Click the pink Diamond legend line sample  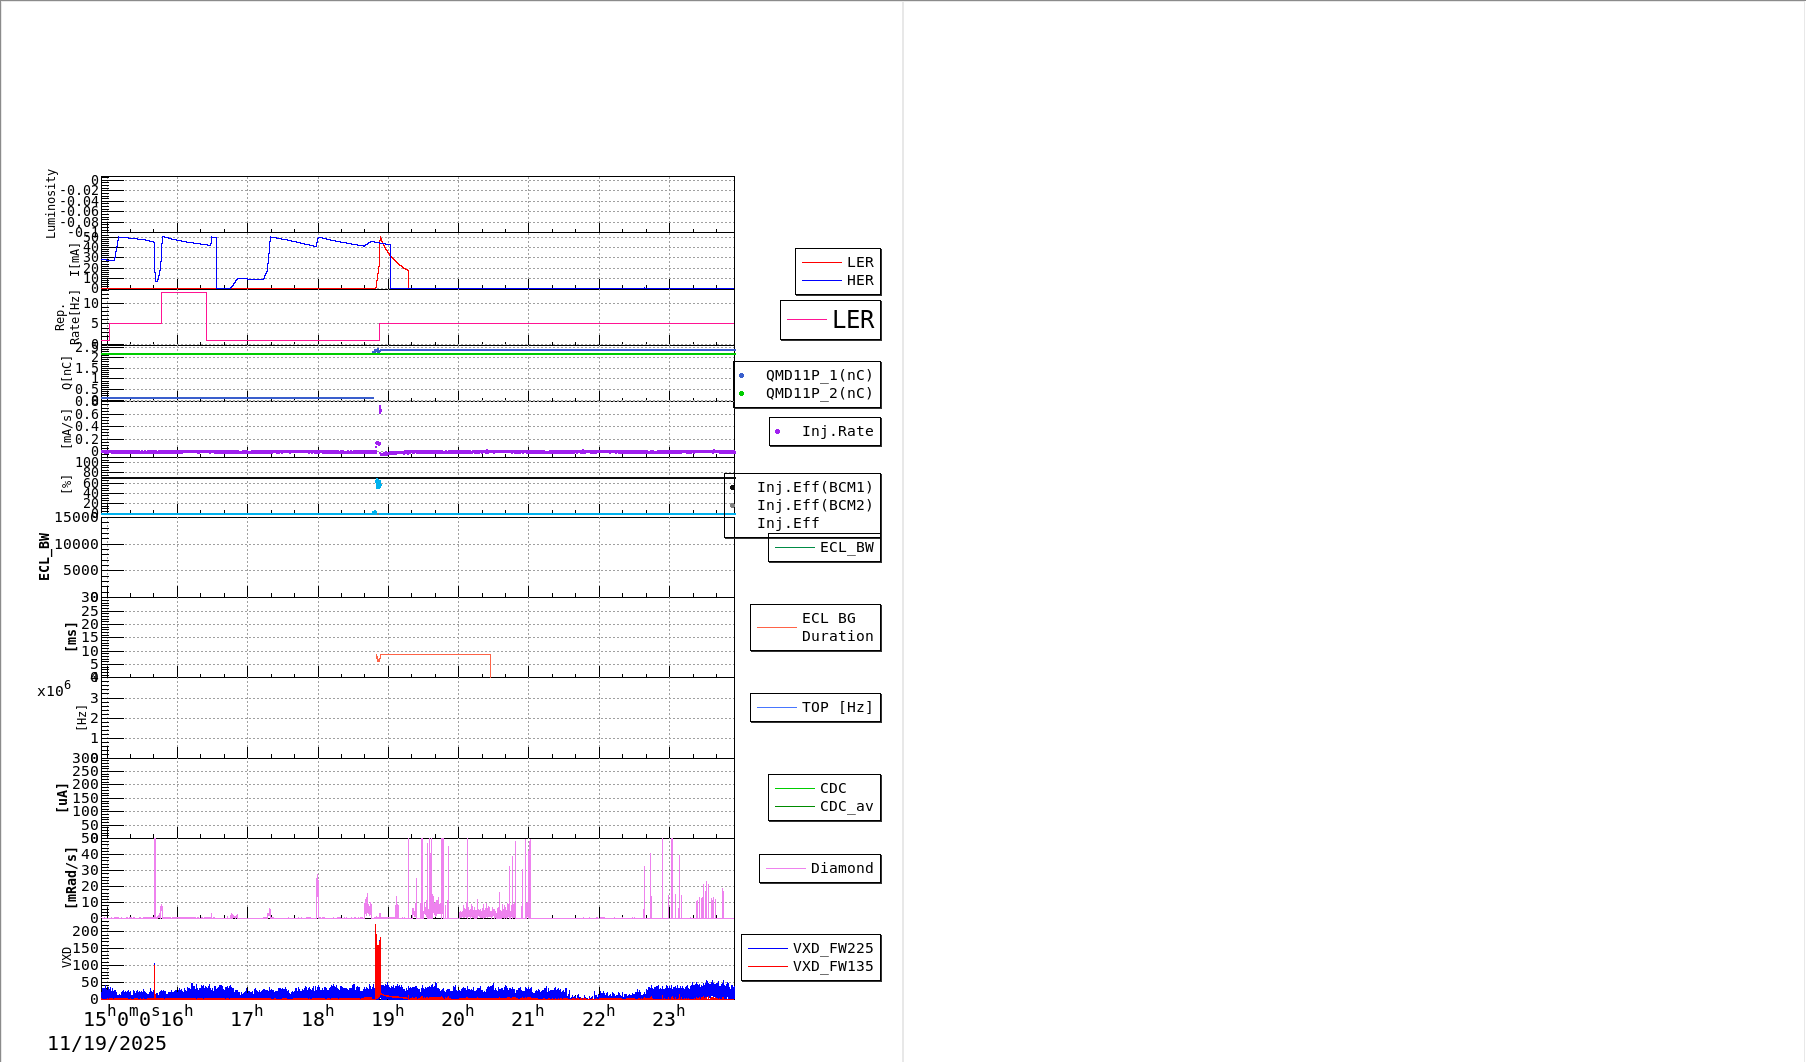[x=785, y=869]
